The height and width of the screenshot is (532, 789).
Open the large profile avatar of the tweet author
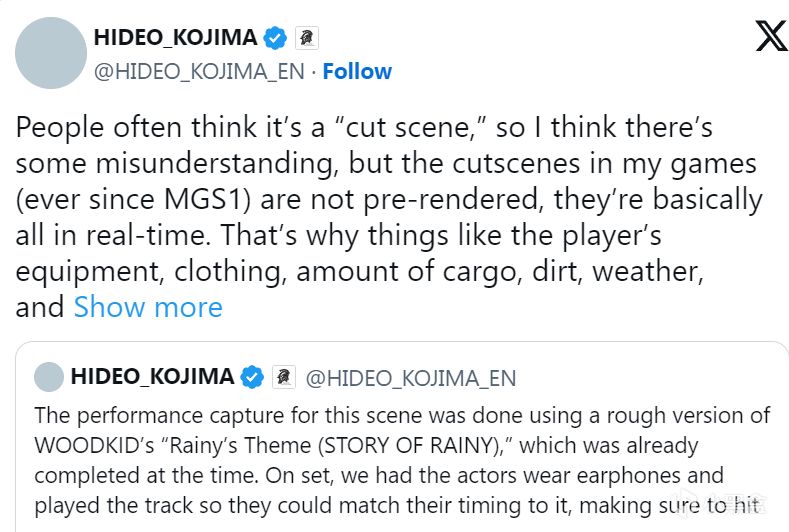(51, 53)
